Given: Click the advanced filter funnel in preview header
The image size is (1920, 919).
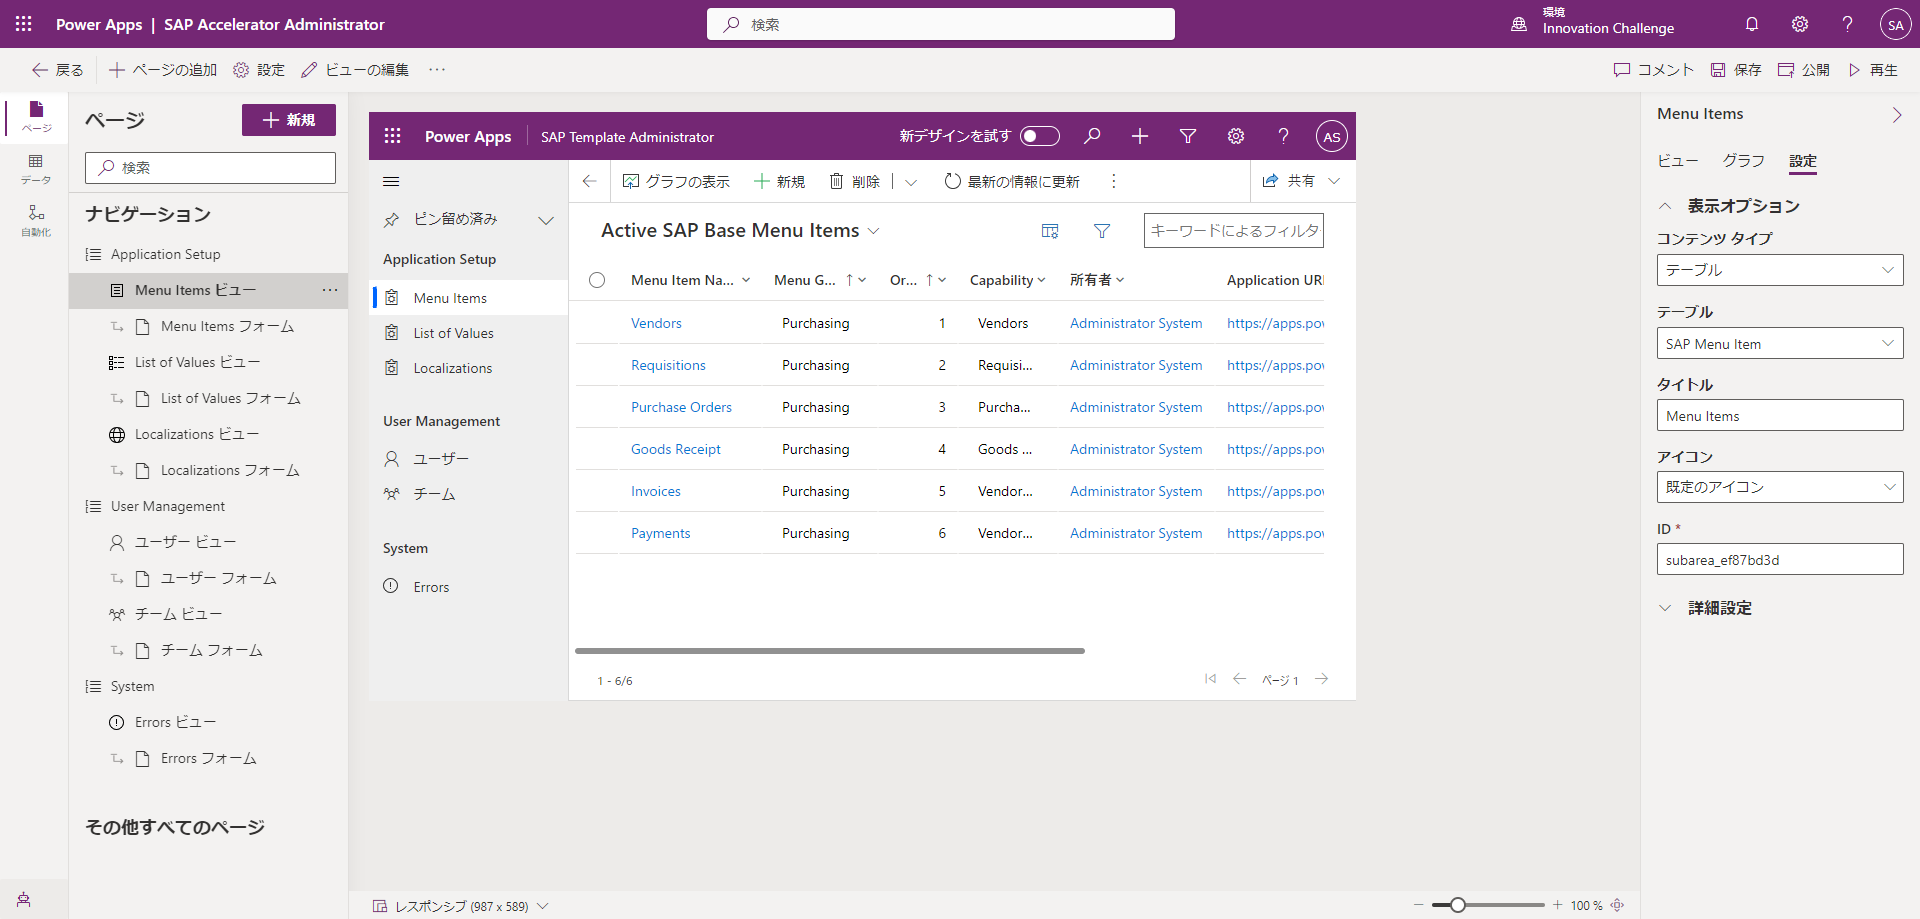Looking at the screenshot, I should (x=1188, y=136).
